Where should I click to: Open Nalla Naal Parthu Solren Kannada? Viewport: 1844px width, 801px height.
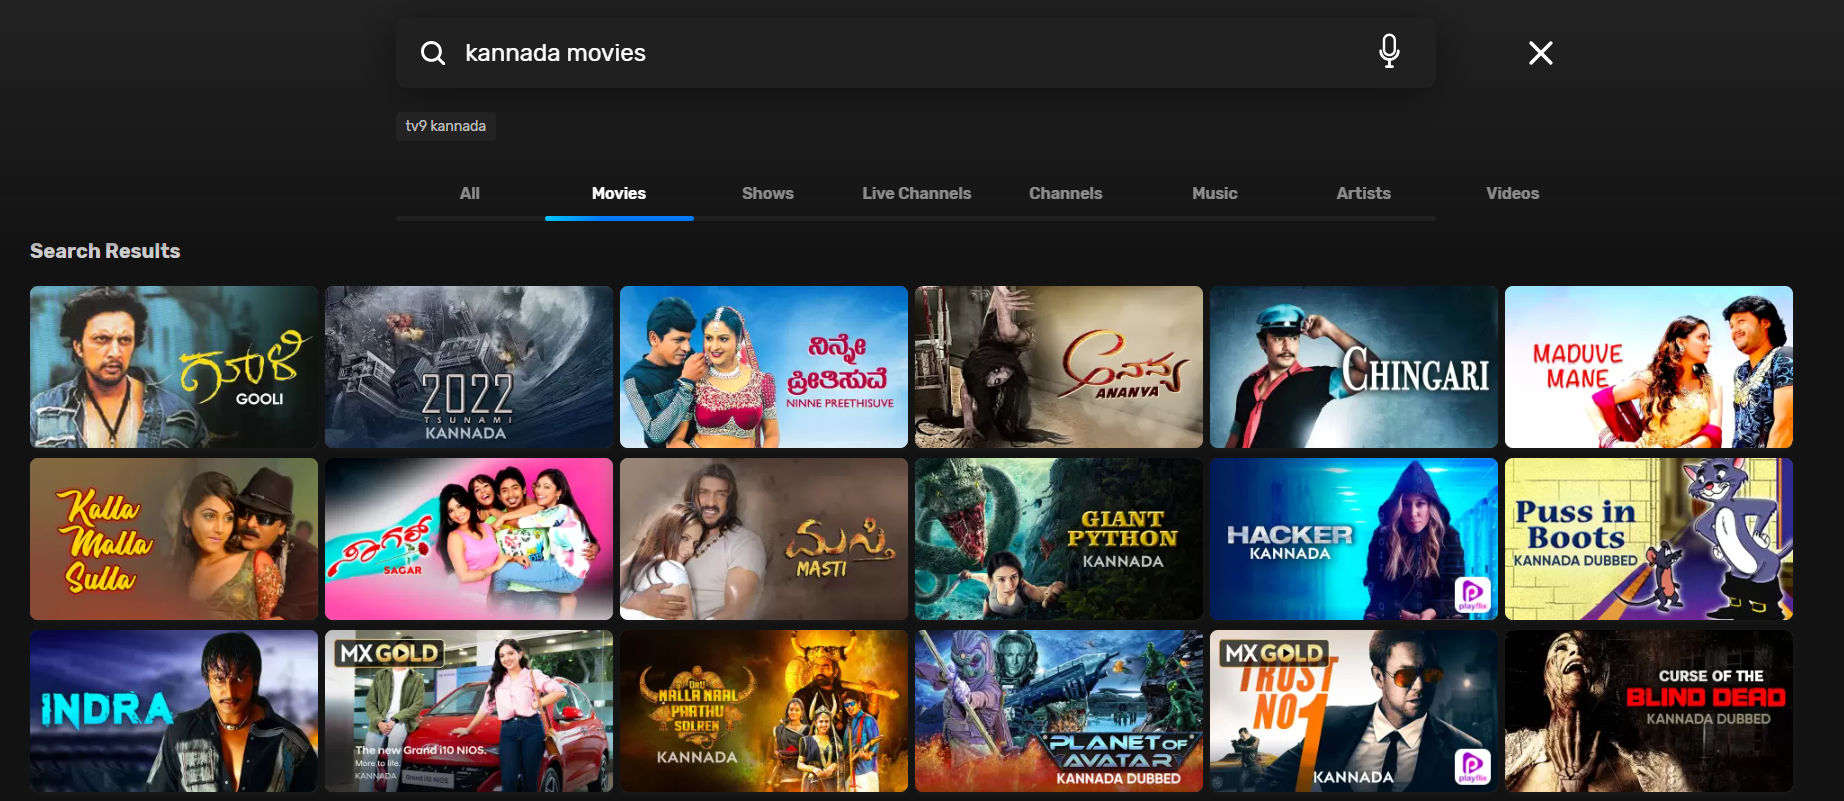pos(764,711)
